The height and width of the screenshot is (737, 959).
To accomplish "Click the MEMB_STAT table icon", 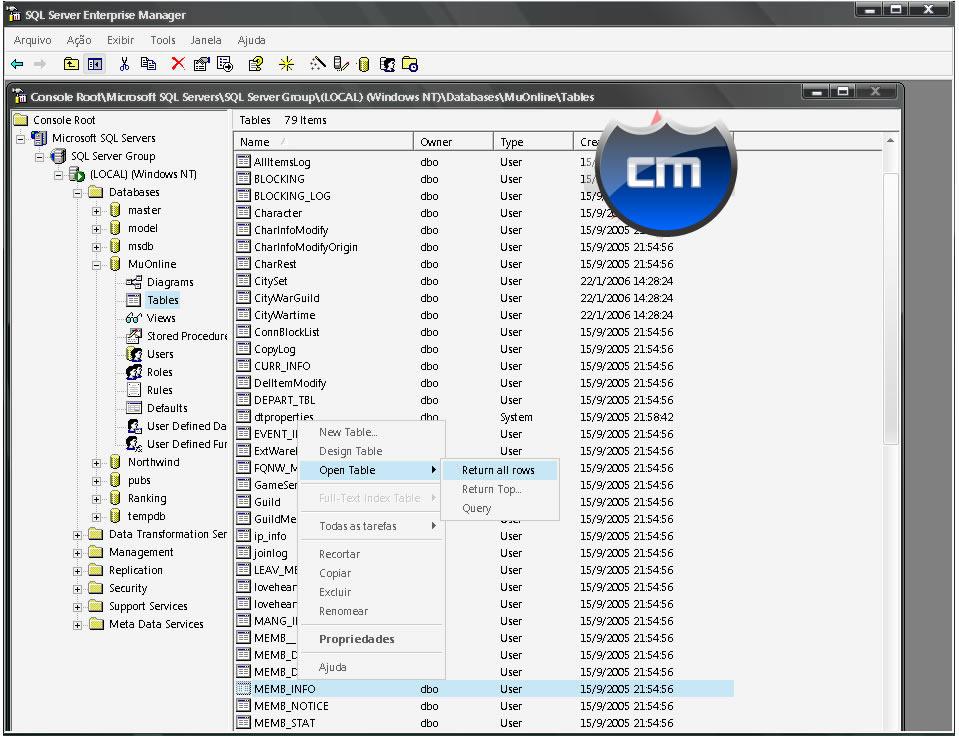I will point(243,722).
